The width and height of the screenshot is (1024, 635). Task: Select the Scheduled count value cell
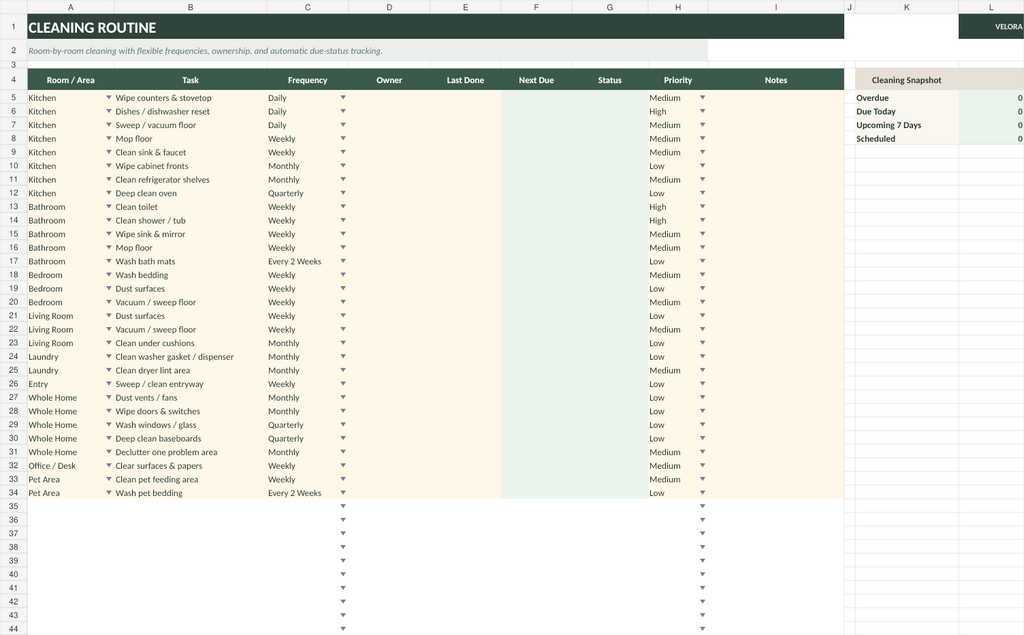pos(991,138)
